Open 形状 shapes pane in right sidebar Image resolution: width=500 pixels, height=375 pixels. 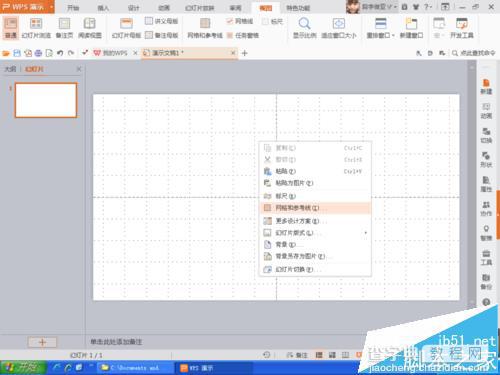click(486, 160)
